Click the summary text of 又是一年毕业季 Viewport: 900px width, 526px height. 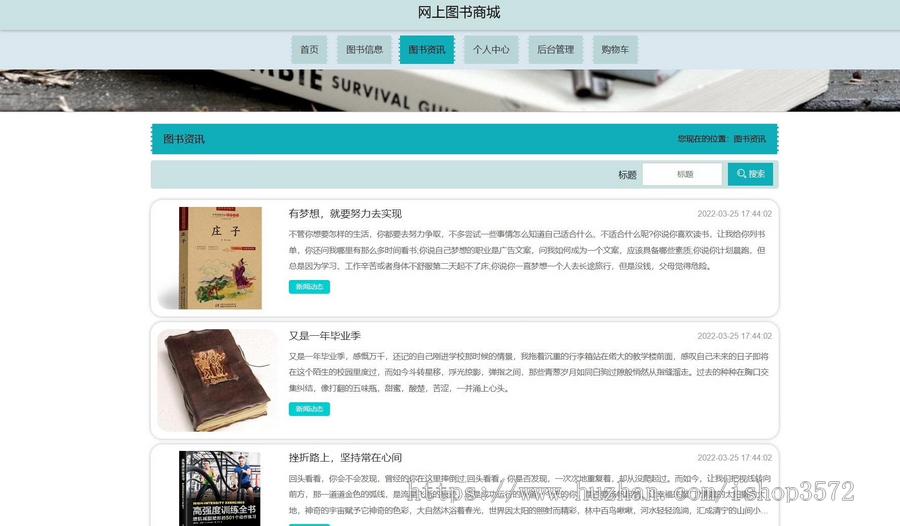(x=528, y=372)
